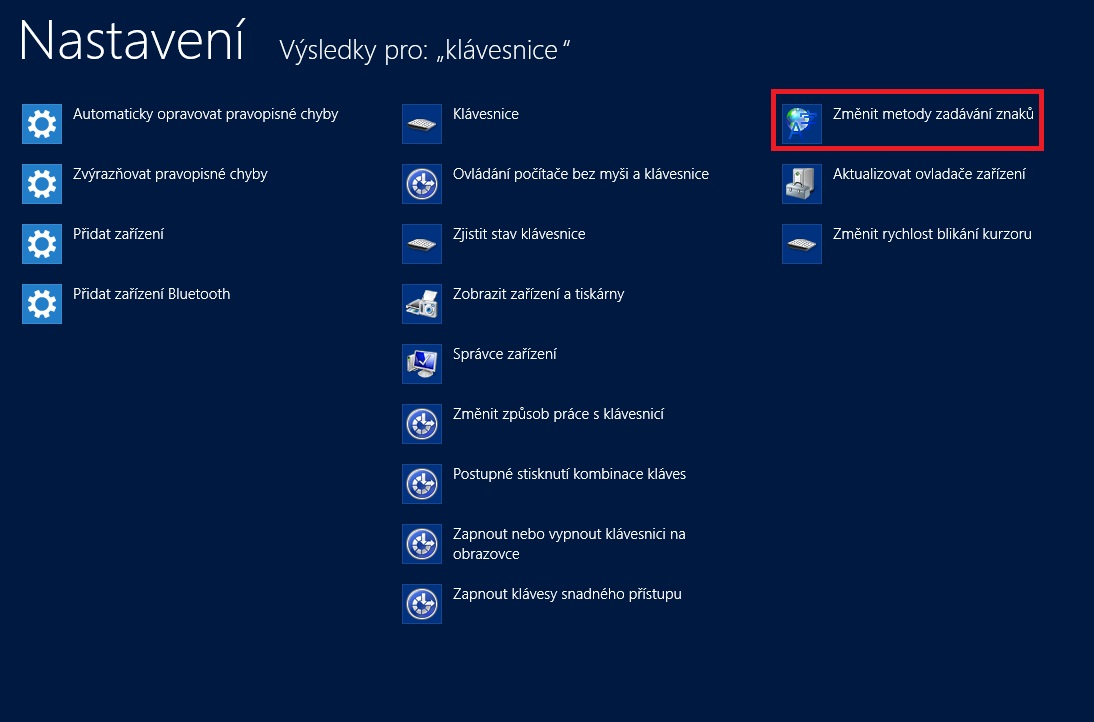Open Změnit způsob práce s klávesnicí

click(558, 414)
